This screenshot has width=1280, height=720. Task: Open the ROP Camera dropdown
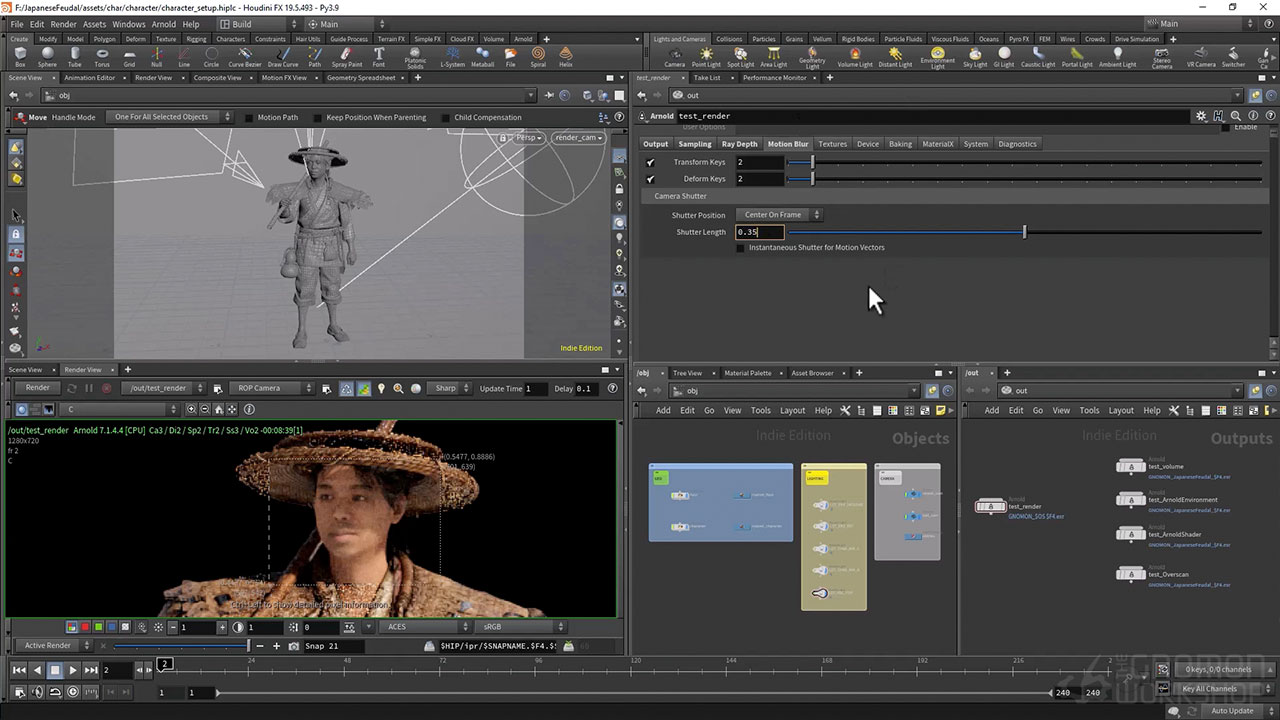[272, 388]
